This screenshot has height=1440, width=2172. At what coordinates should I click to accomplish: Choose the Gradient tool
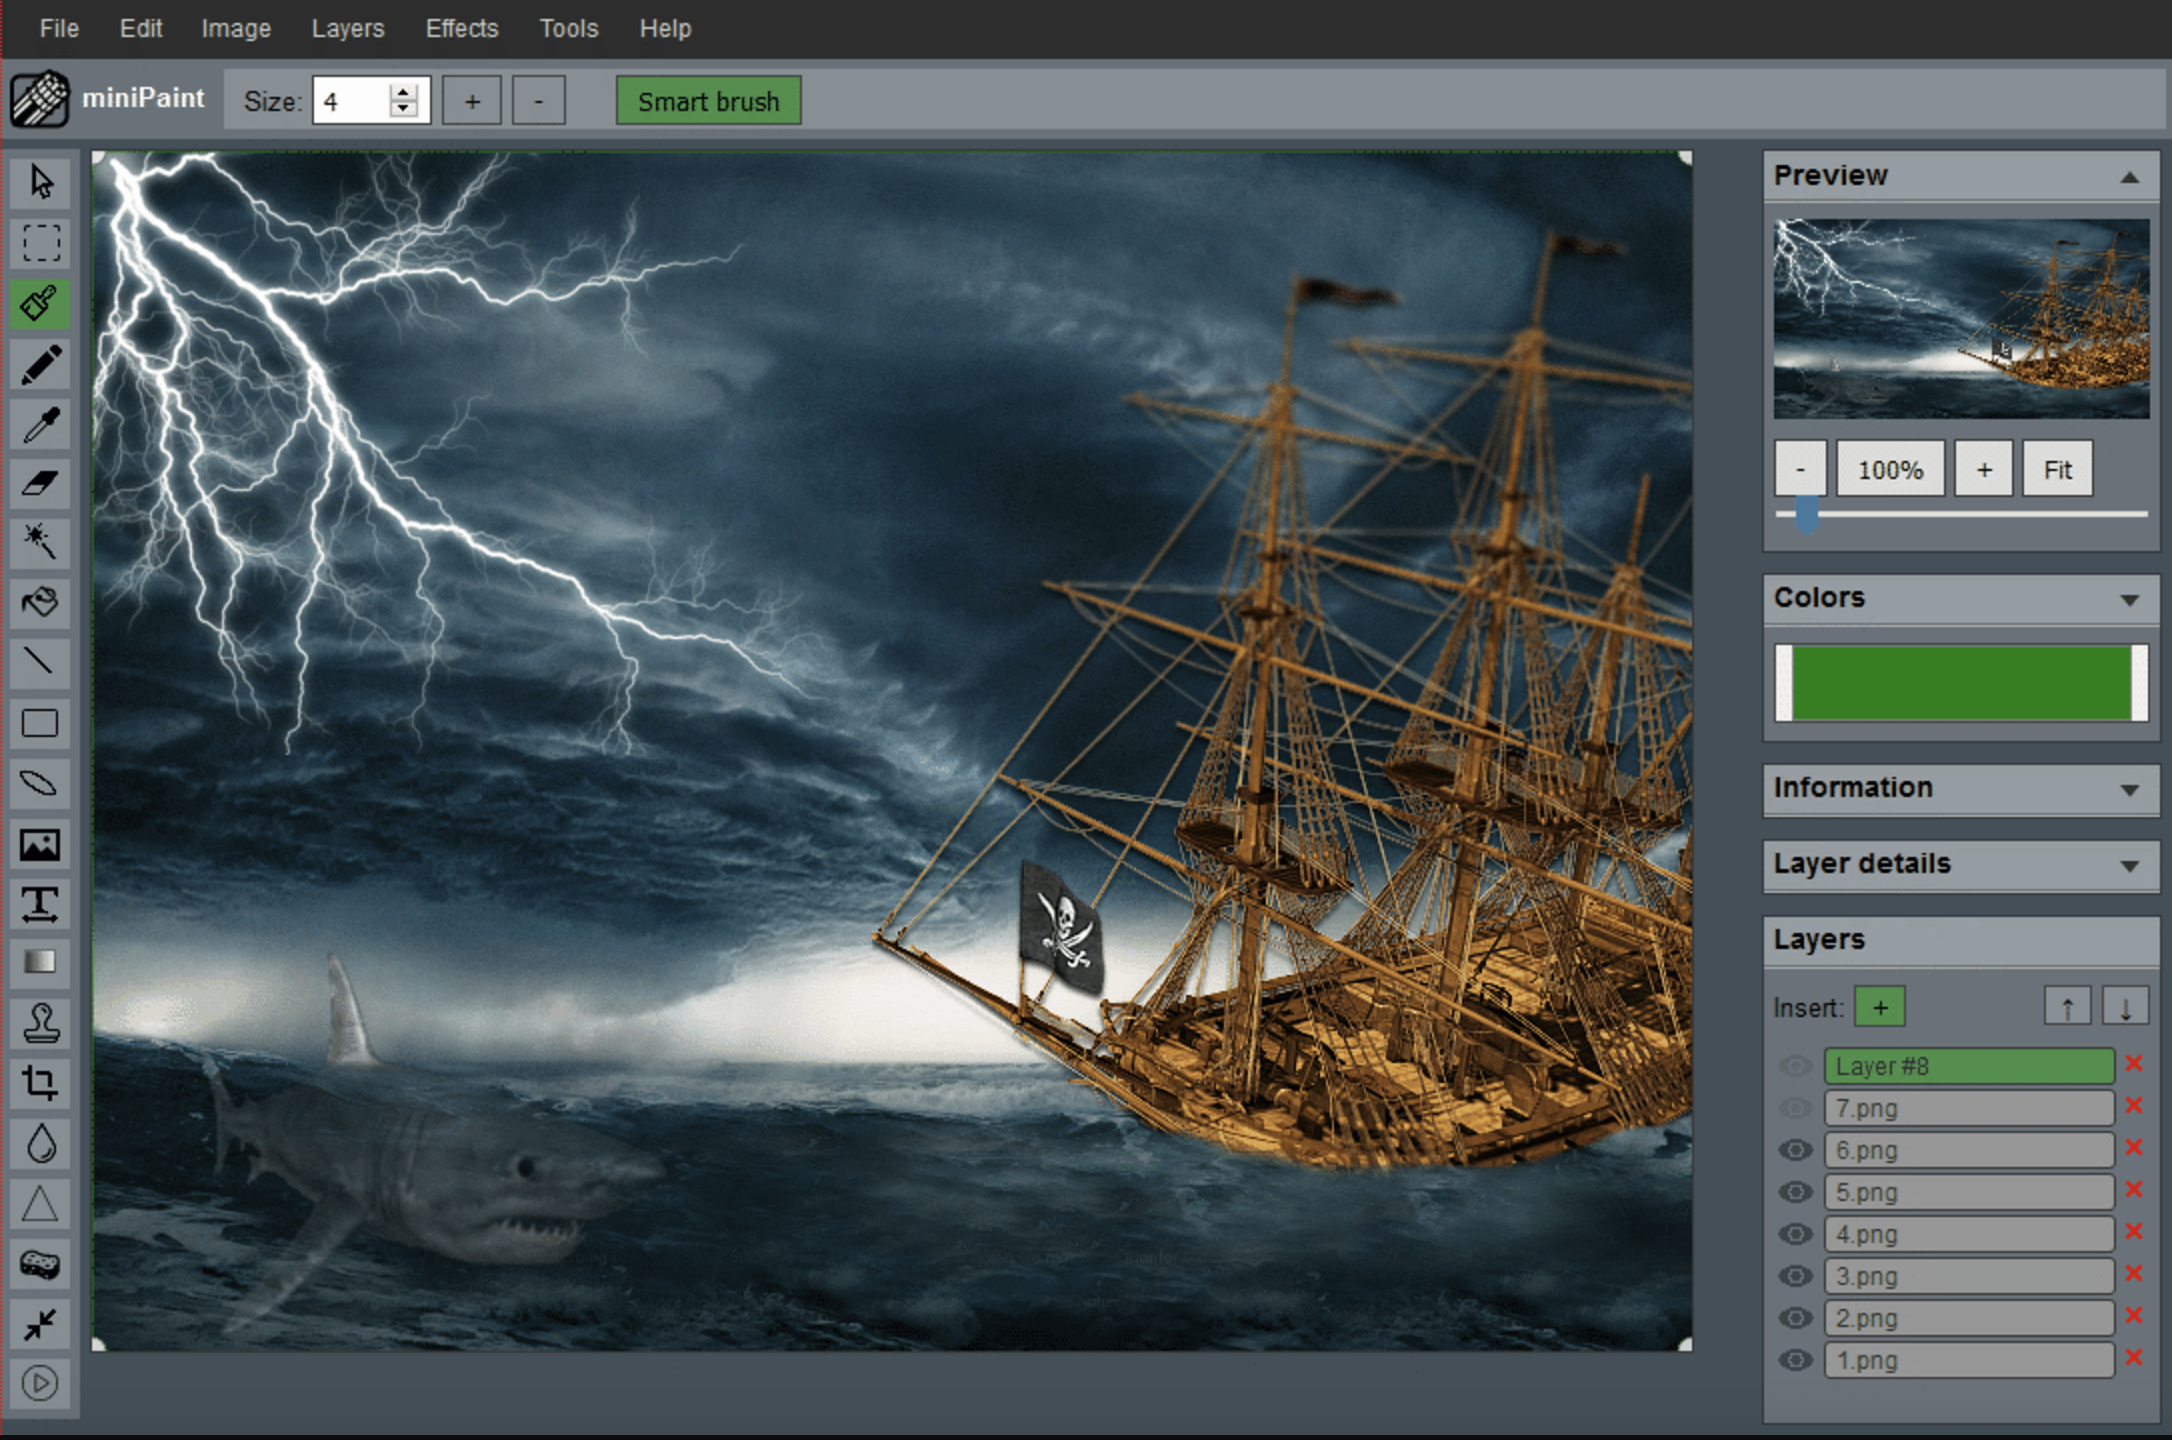tap(40, 963)
